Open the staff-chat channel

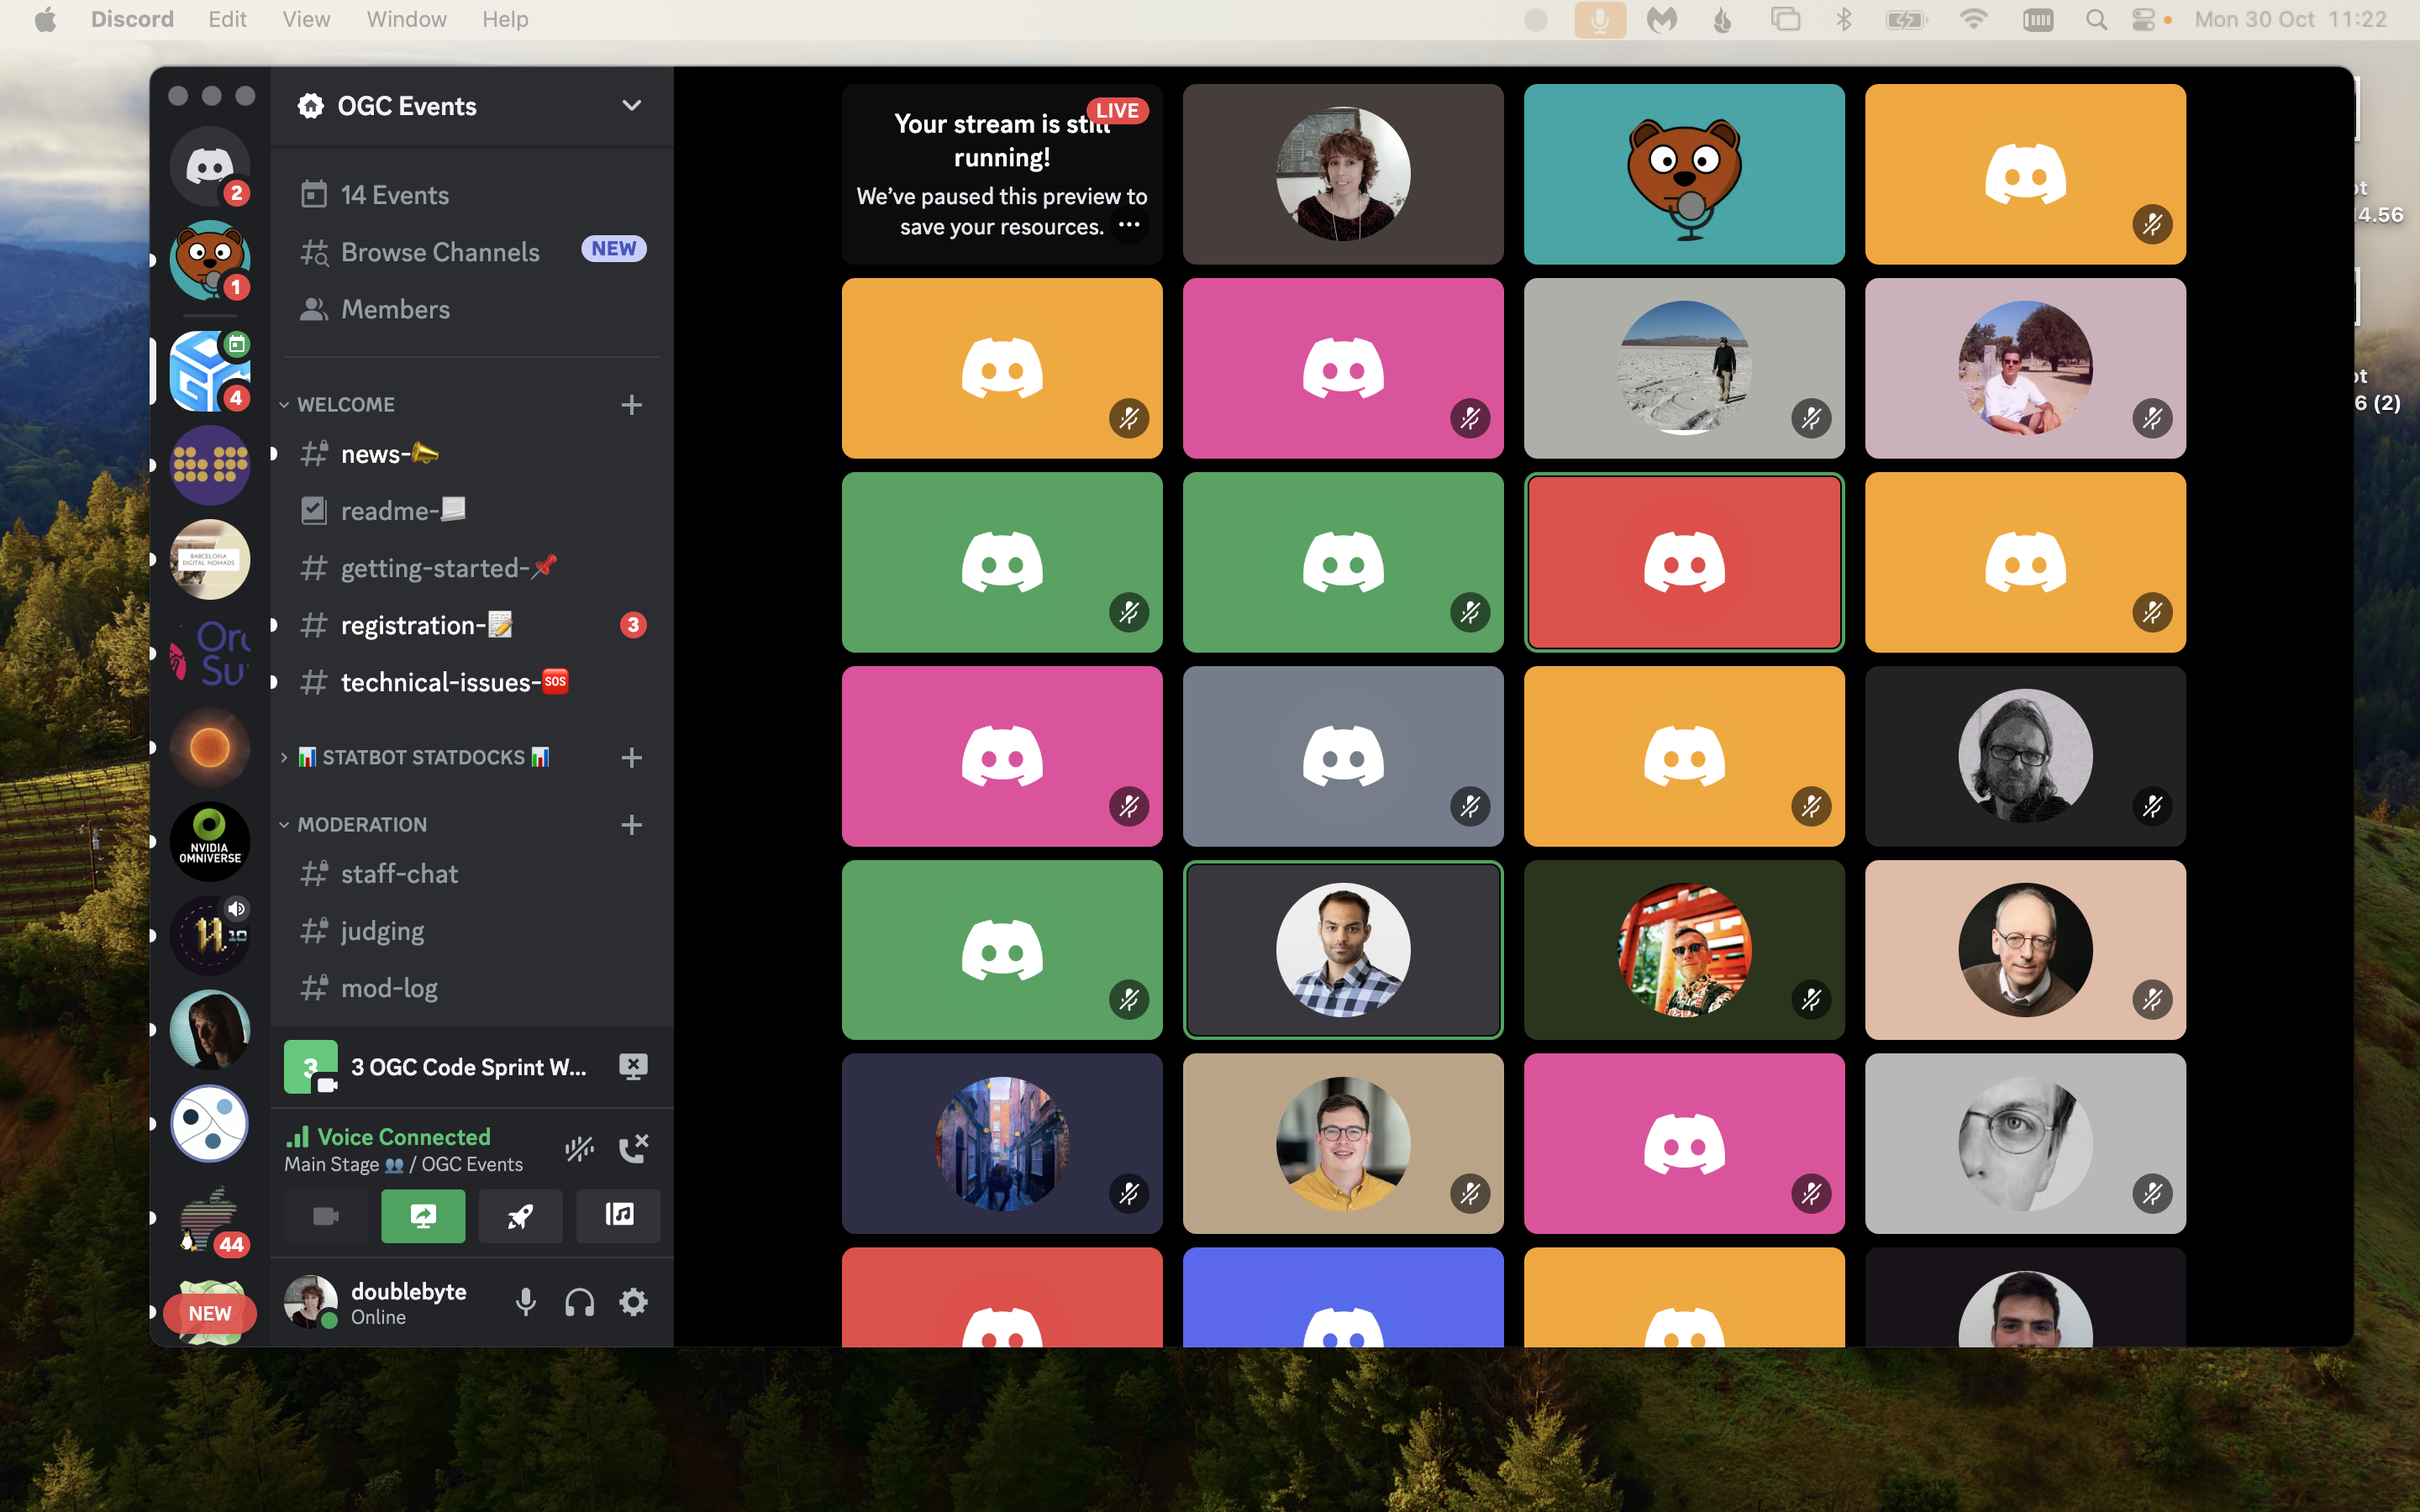click(x=472, y=874)
